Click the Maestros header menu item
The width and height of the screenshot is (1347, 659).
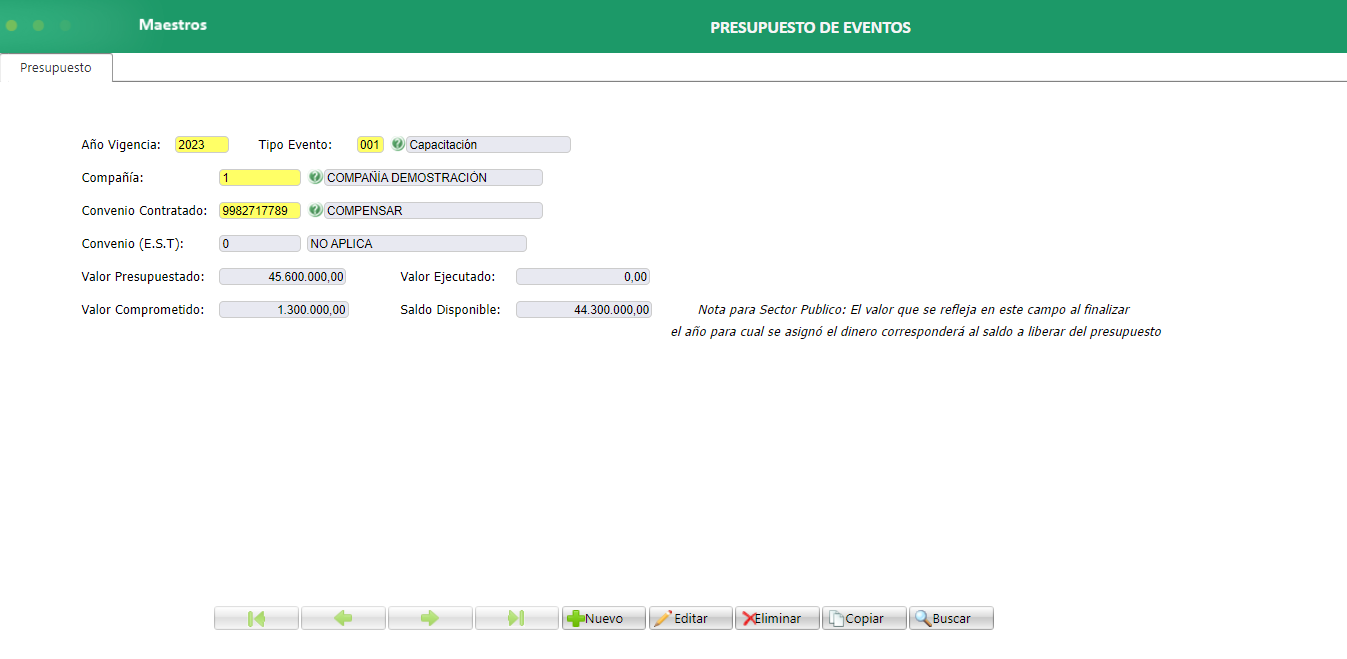[172, 24]
